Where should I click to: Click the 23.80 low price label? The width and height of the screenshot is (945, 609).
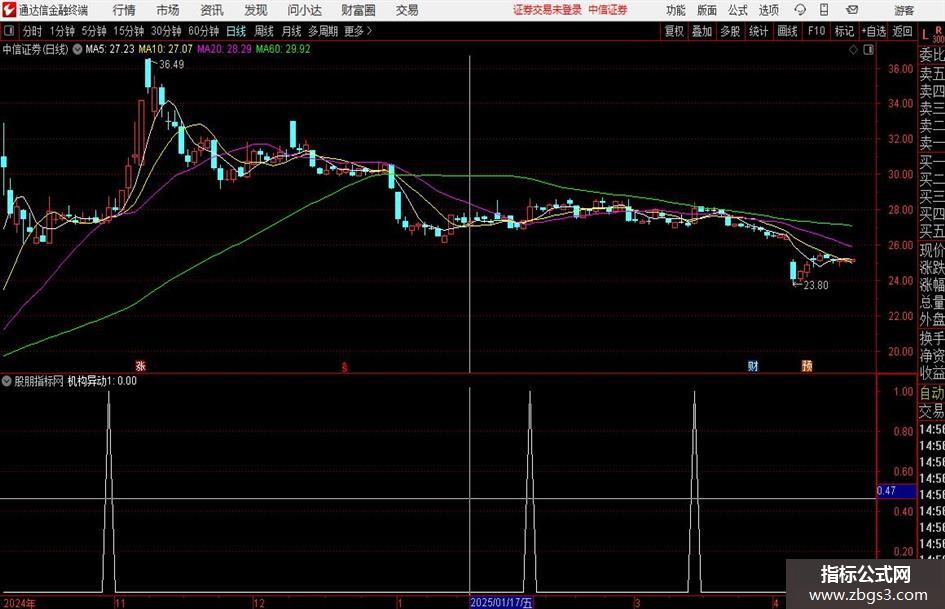click(x=815, y=285)
